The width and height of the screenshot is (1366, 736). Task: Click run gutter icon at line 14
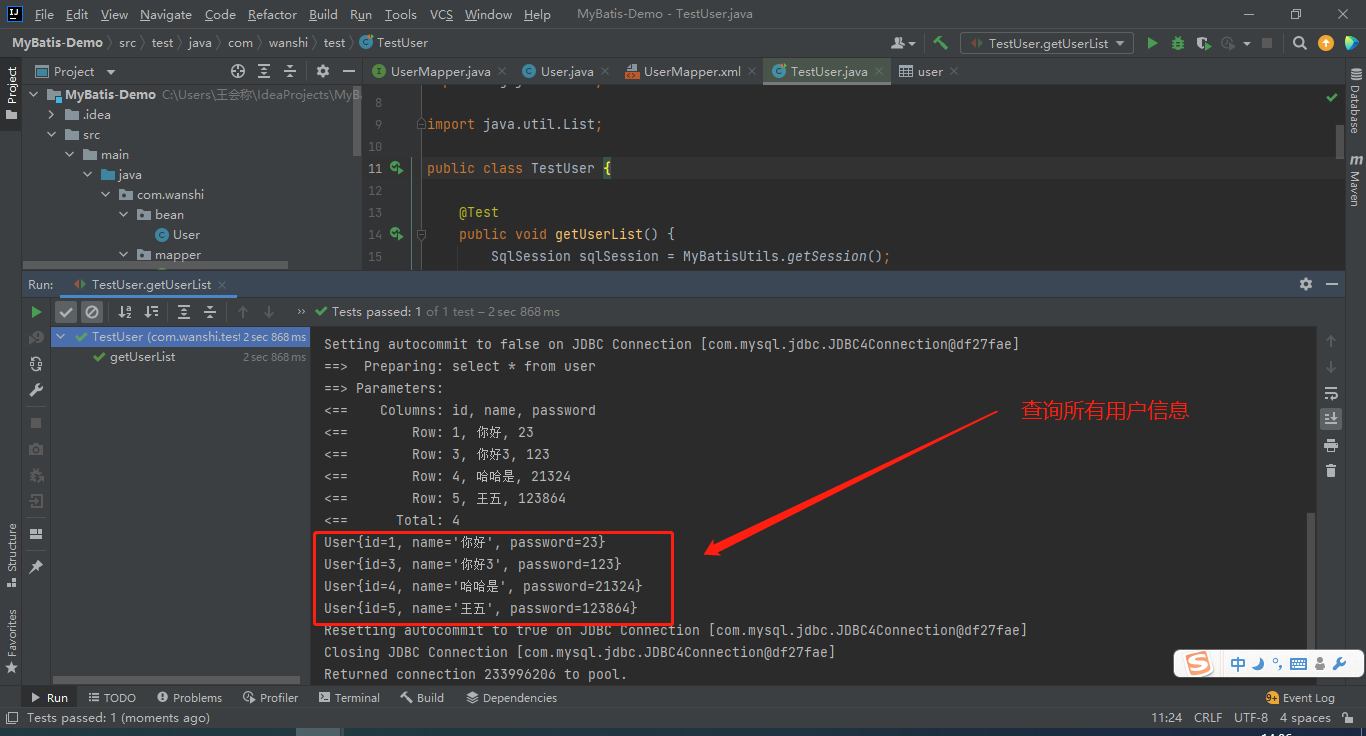point(397,234)
